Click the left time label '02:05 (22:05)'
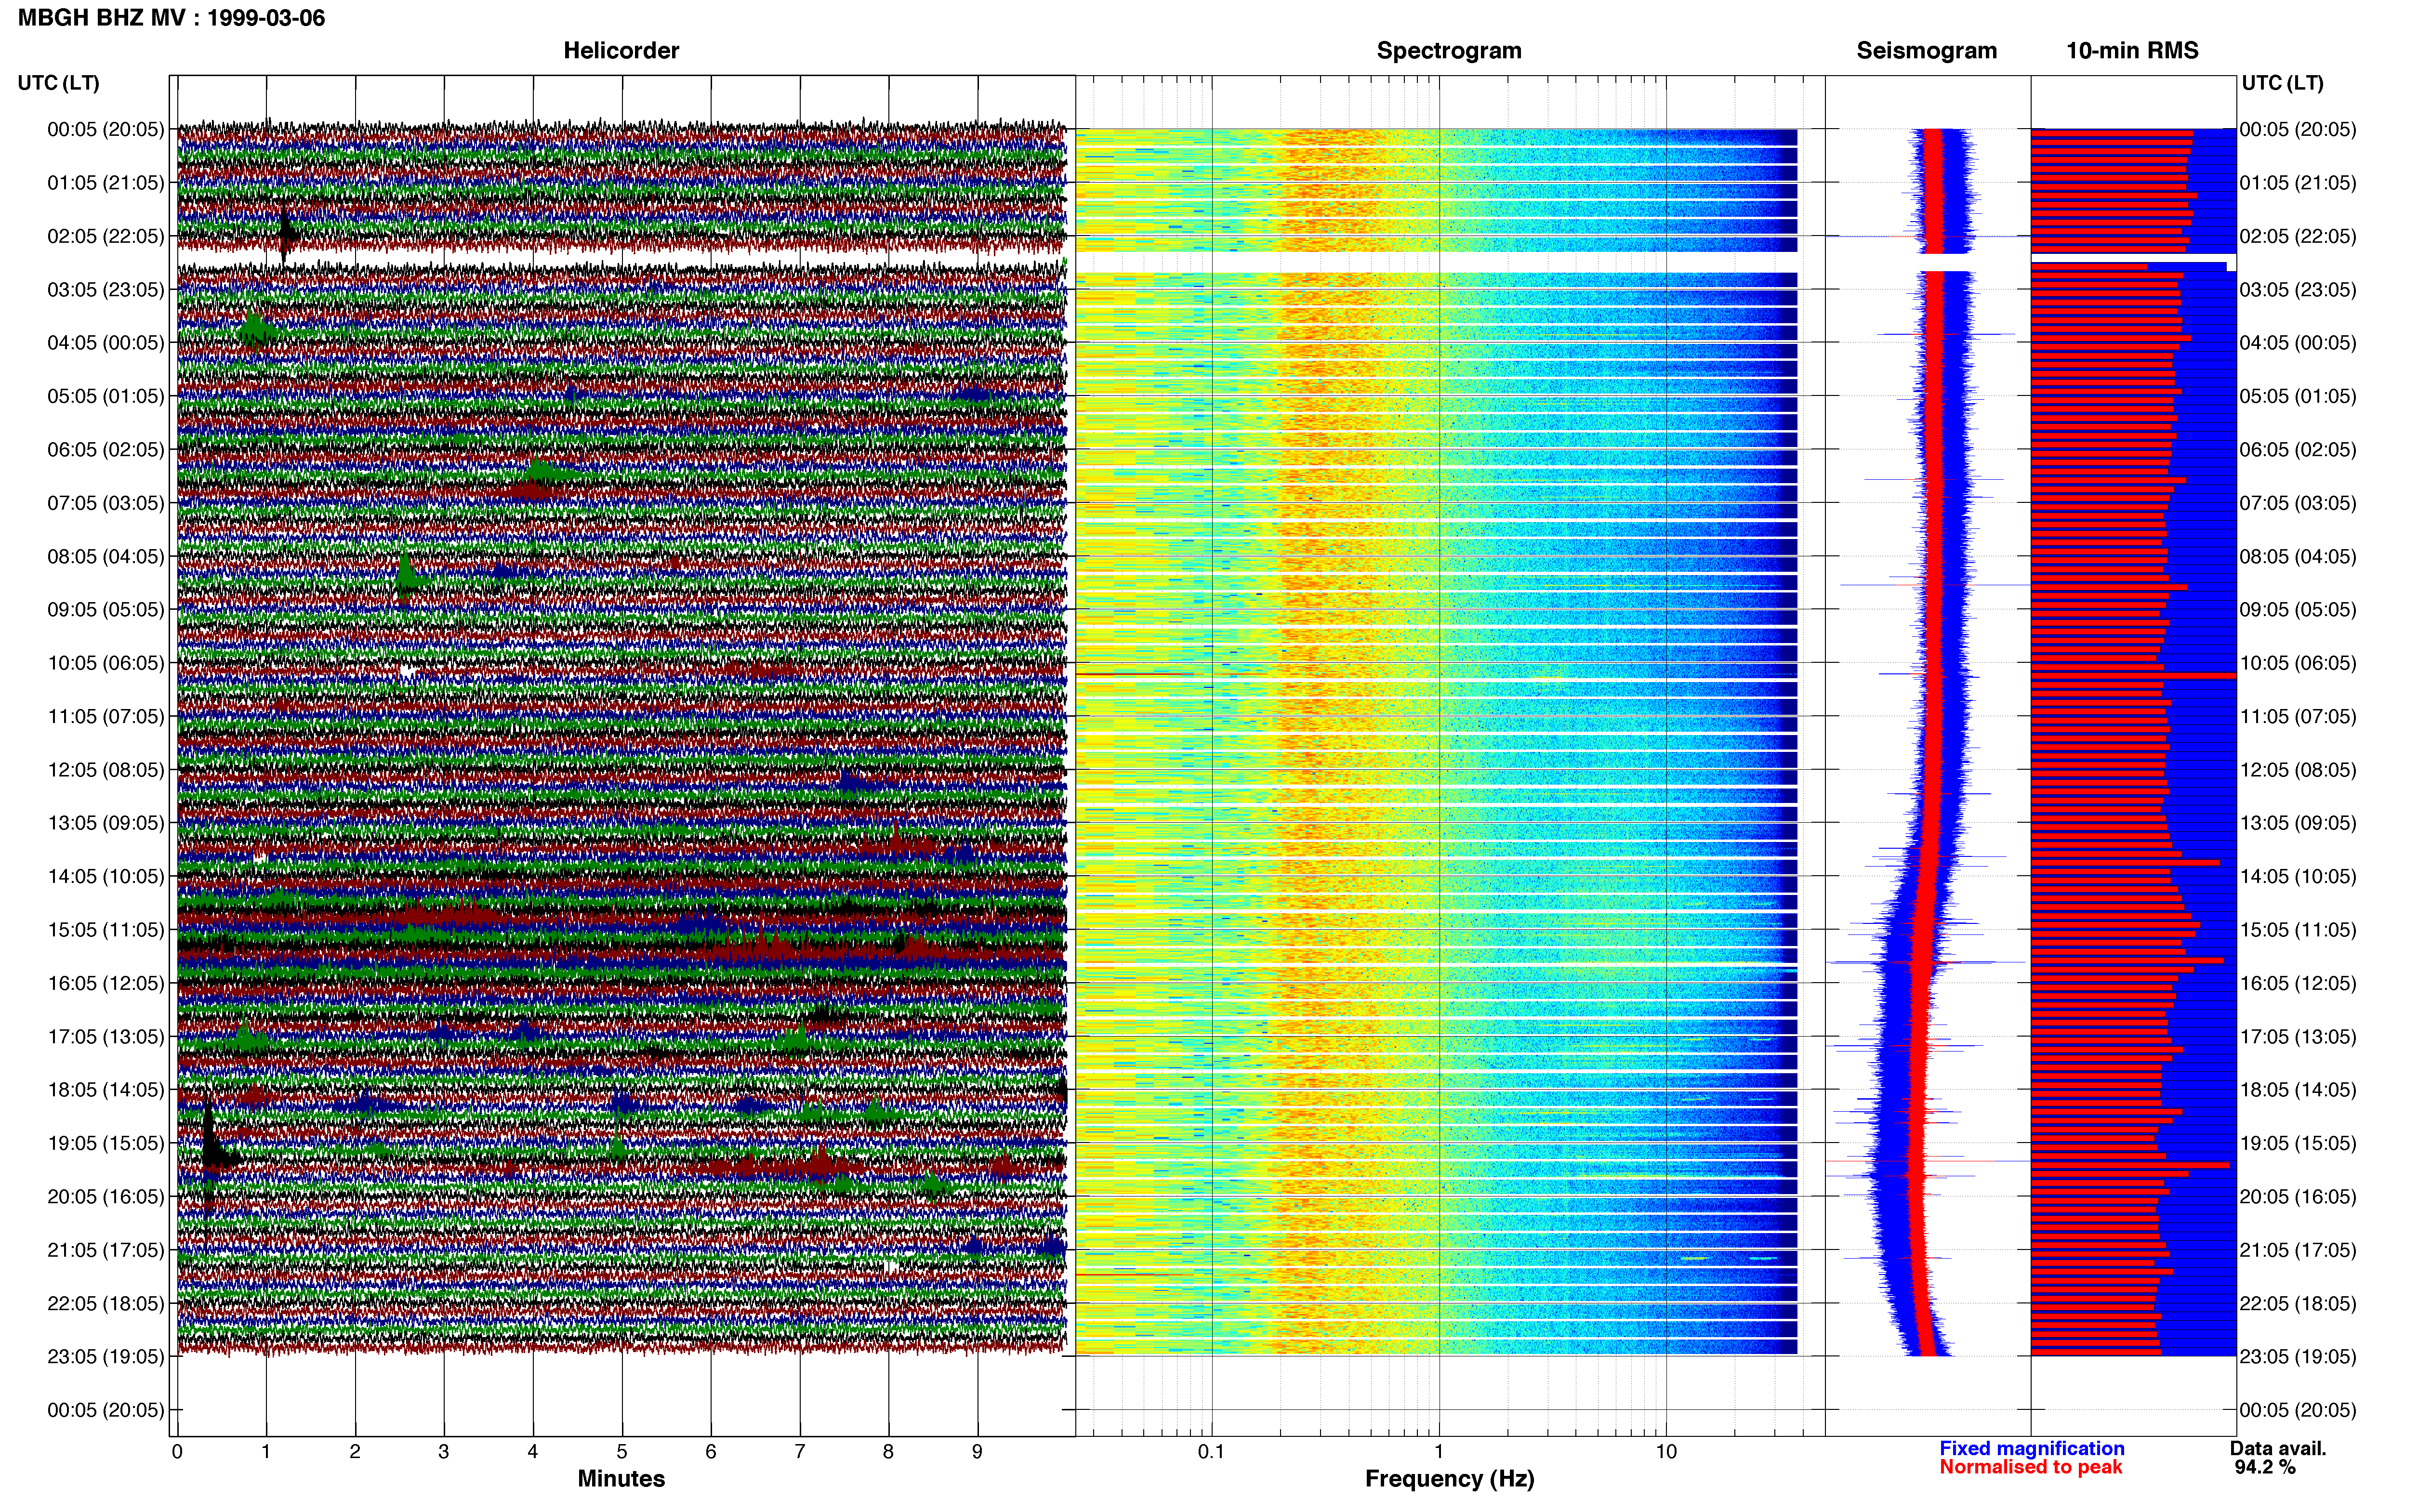2418x1512 pixels. click(x=105, y=236)
